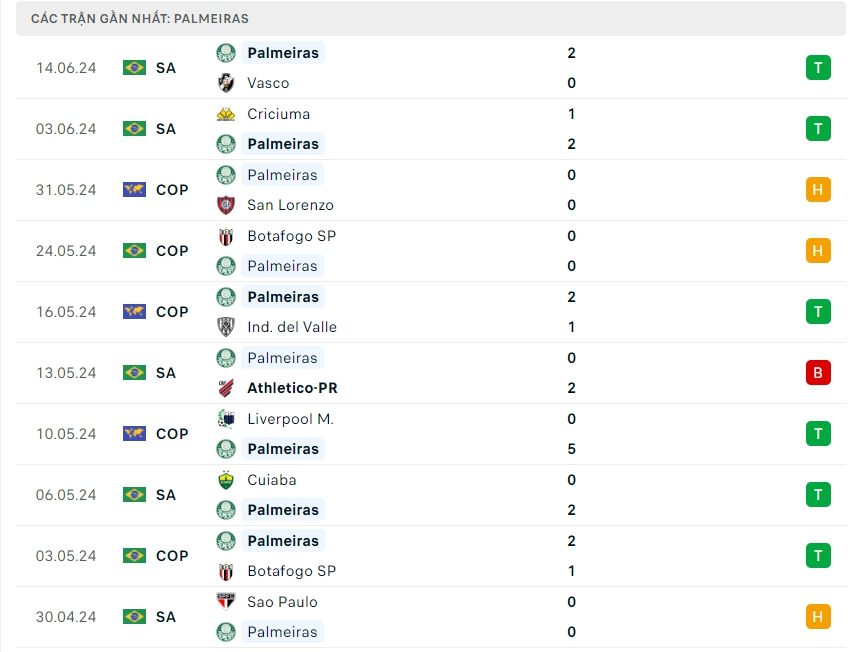Click the Brazil flag on the 14.06.24 row
The height and width of the screenshot is (652, 861).
click(x=134, y=68)
